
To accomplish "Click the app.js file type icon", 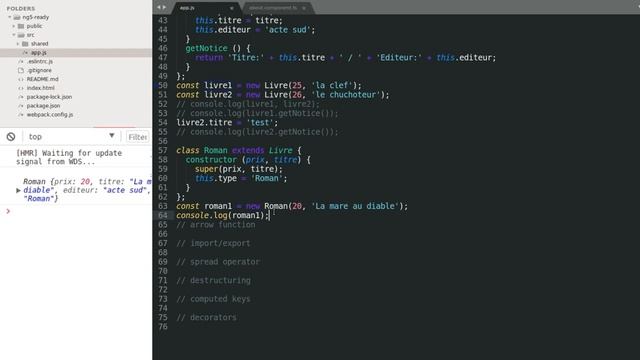I will [25, 53].
